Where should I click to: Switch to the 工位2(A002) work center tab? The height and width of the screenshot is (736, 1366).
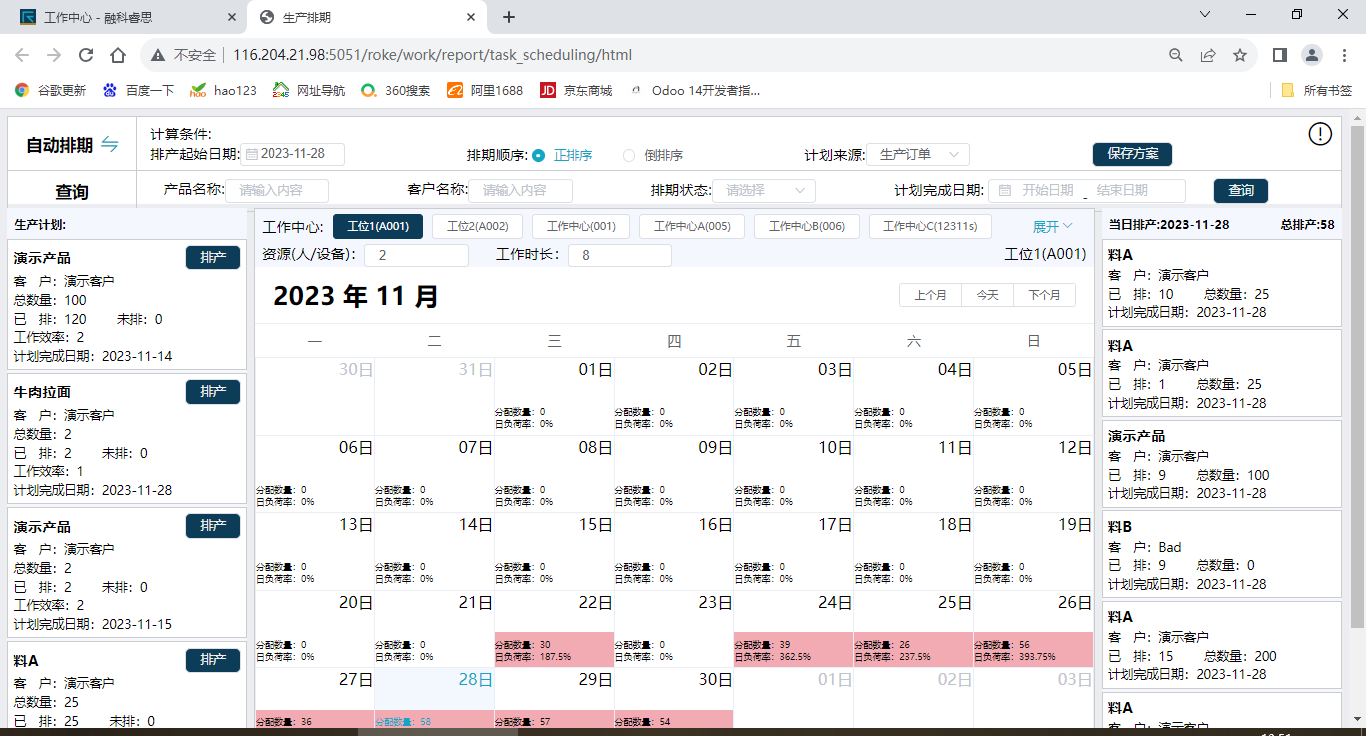click(477, 227)
